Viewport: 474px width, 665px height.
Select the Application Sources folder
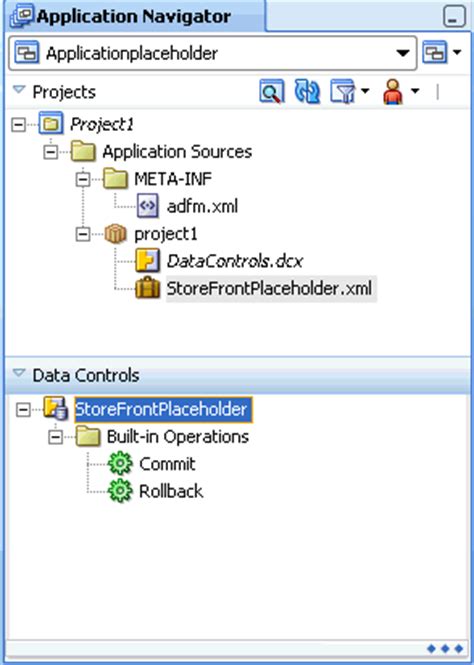(x=177, y=151)
